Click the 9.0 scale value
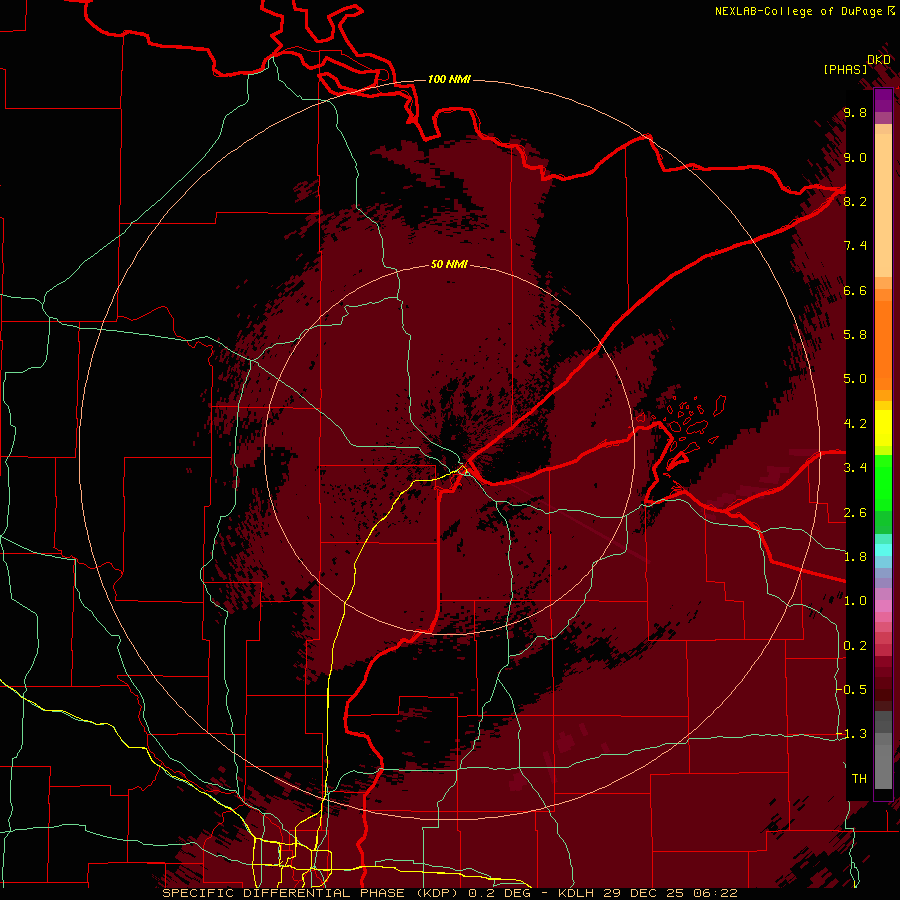The image size is (900, 900). [x=855, y=157]
